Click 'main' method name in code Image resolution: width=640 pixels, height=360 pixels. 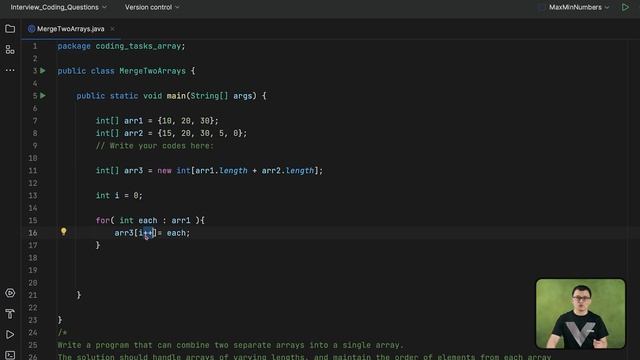point(176,96)
